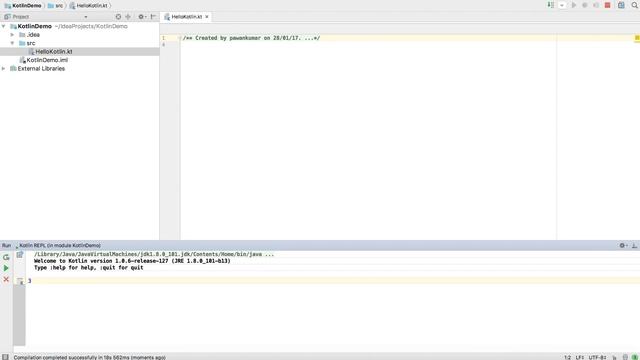Open Project panel gear settings
The width and height of the screenshot is (640, 360).
pyautogui.click(x=141, y=17)
